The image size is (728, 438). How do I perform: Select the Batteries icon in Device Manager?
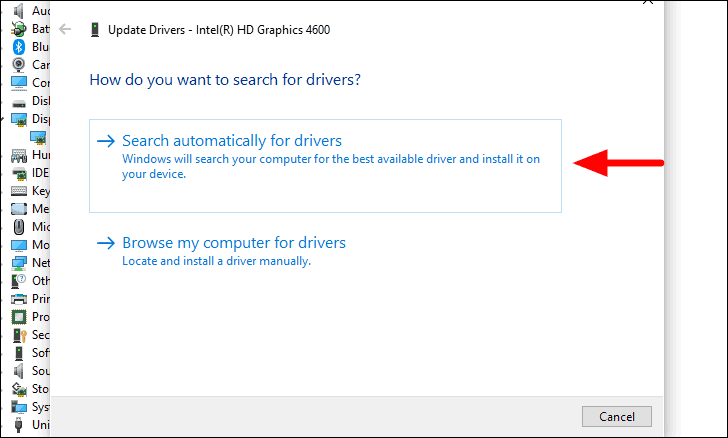19,29
